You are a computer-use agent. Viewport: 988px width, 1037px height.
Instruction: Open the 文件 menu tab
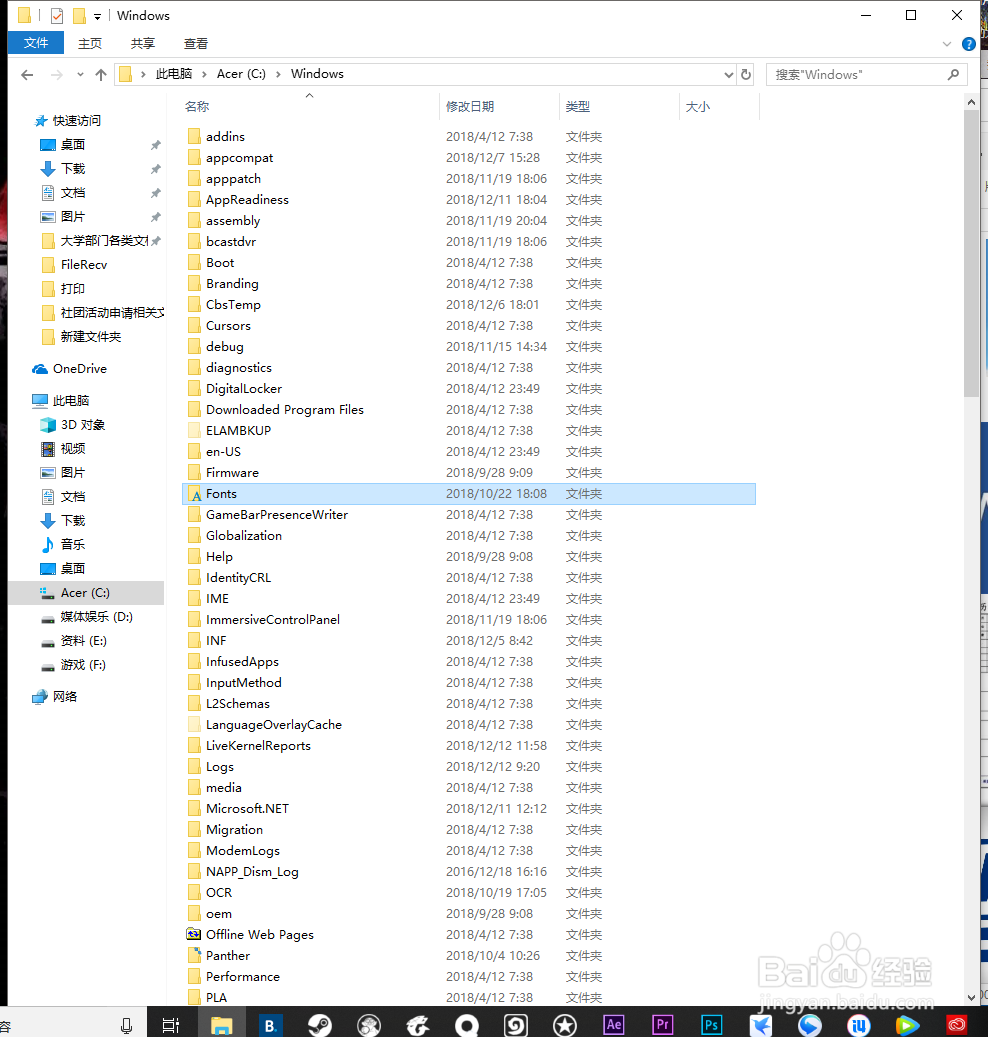click(x=36, y=43)
